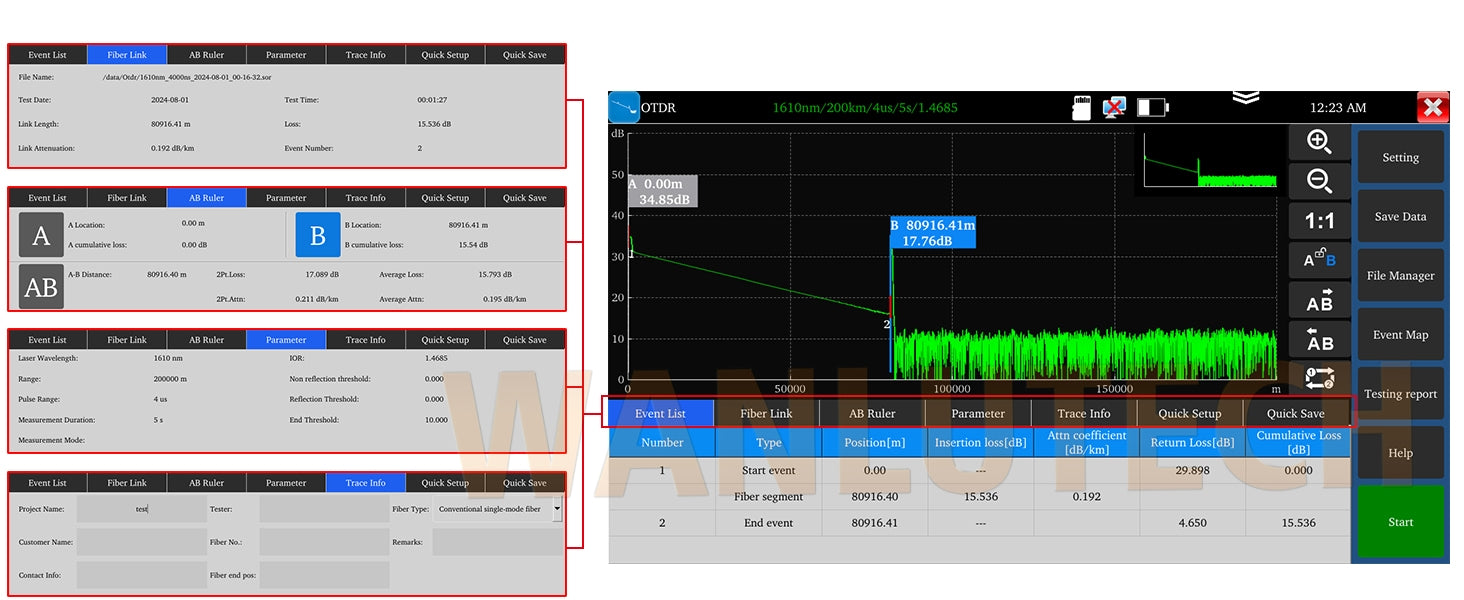Toggle the A/B cursor lock icon
The height and width of the screenshot is (600, 1464).
click(x=1319, y=259)
